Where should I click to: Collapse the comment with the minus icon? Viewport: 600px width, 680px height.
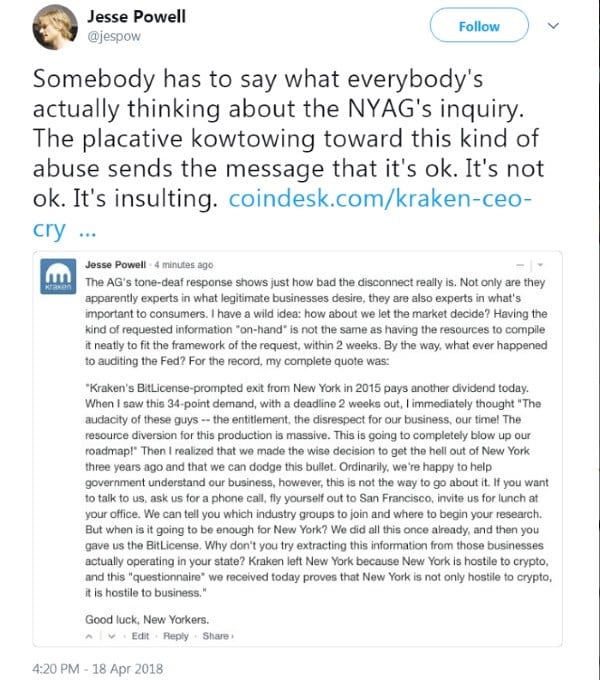[x=520, y=265]
